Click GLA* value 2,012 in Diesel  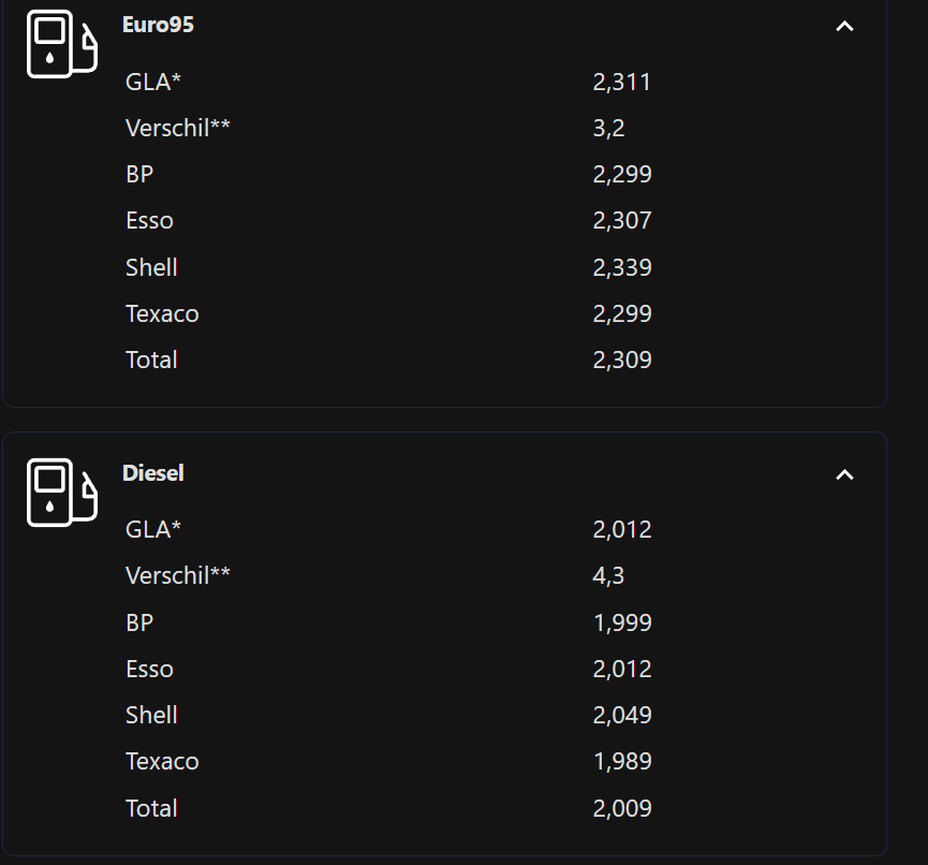622,530
